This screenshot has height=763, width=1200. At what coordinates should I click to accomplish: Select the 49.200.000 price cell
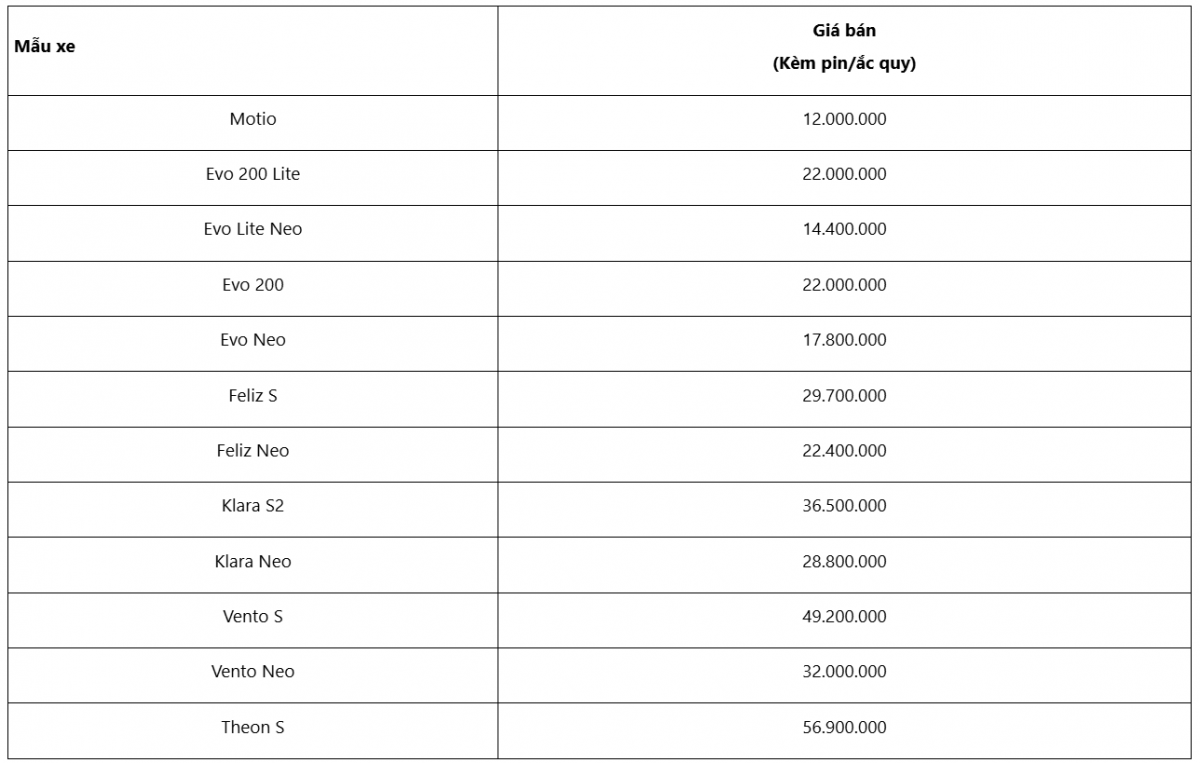pyautogui.click(x=845, y=617)
